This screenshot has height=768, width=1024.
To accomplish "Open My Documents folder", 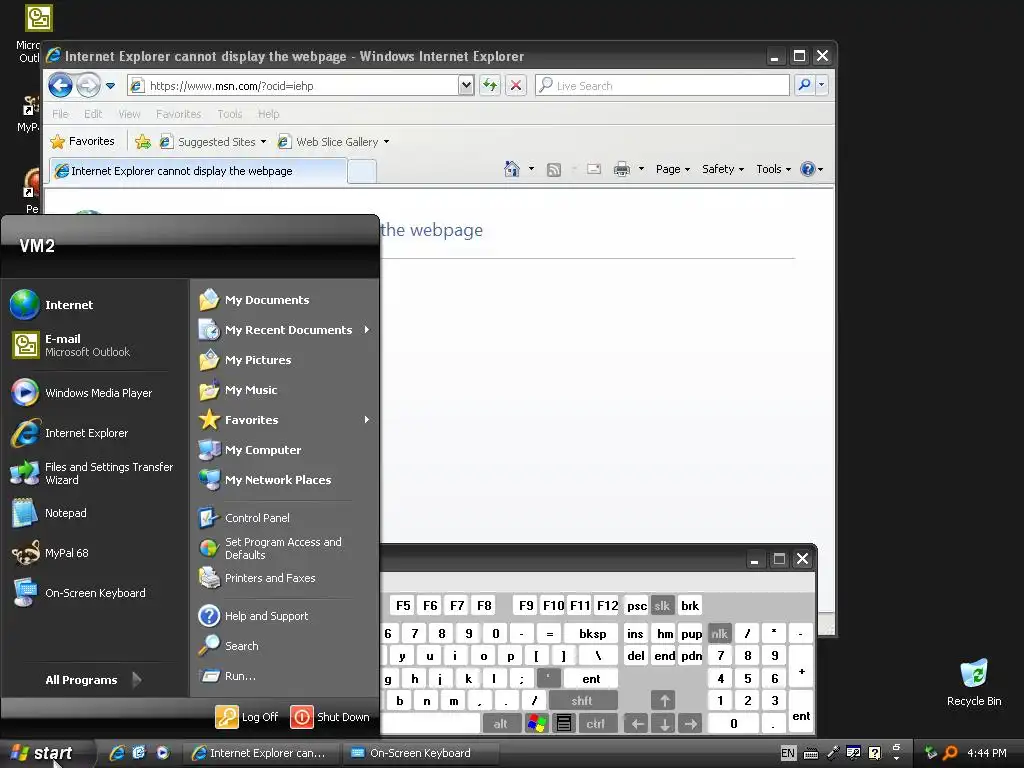I will (254, 300).
